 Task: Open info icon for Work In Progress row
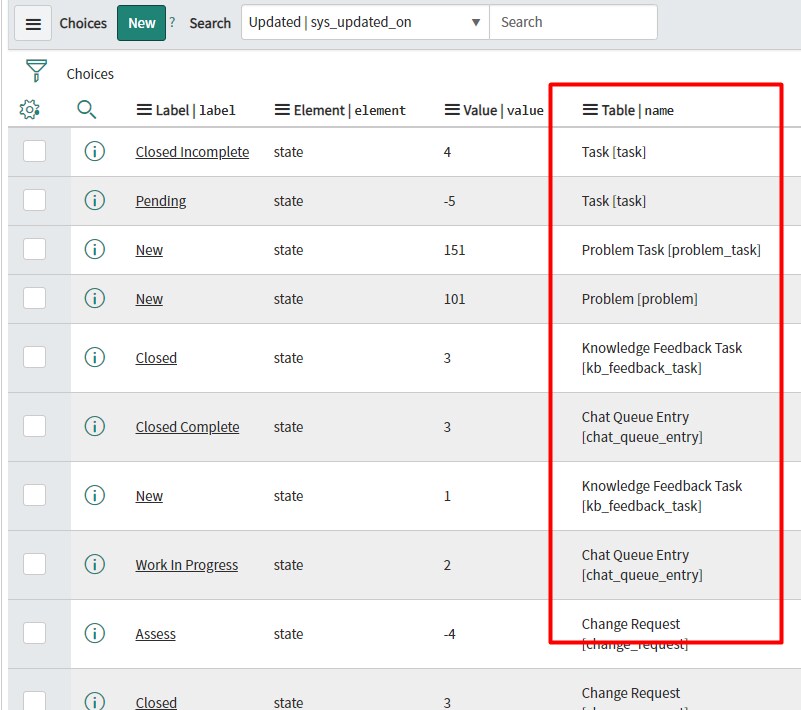point(95,565)
